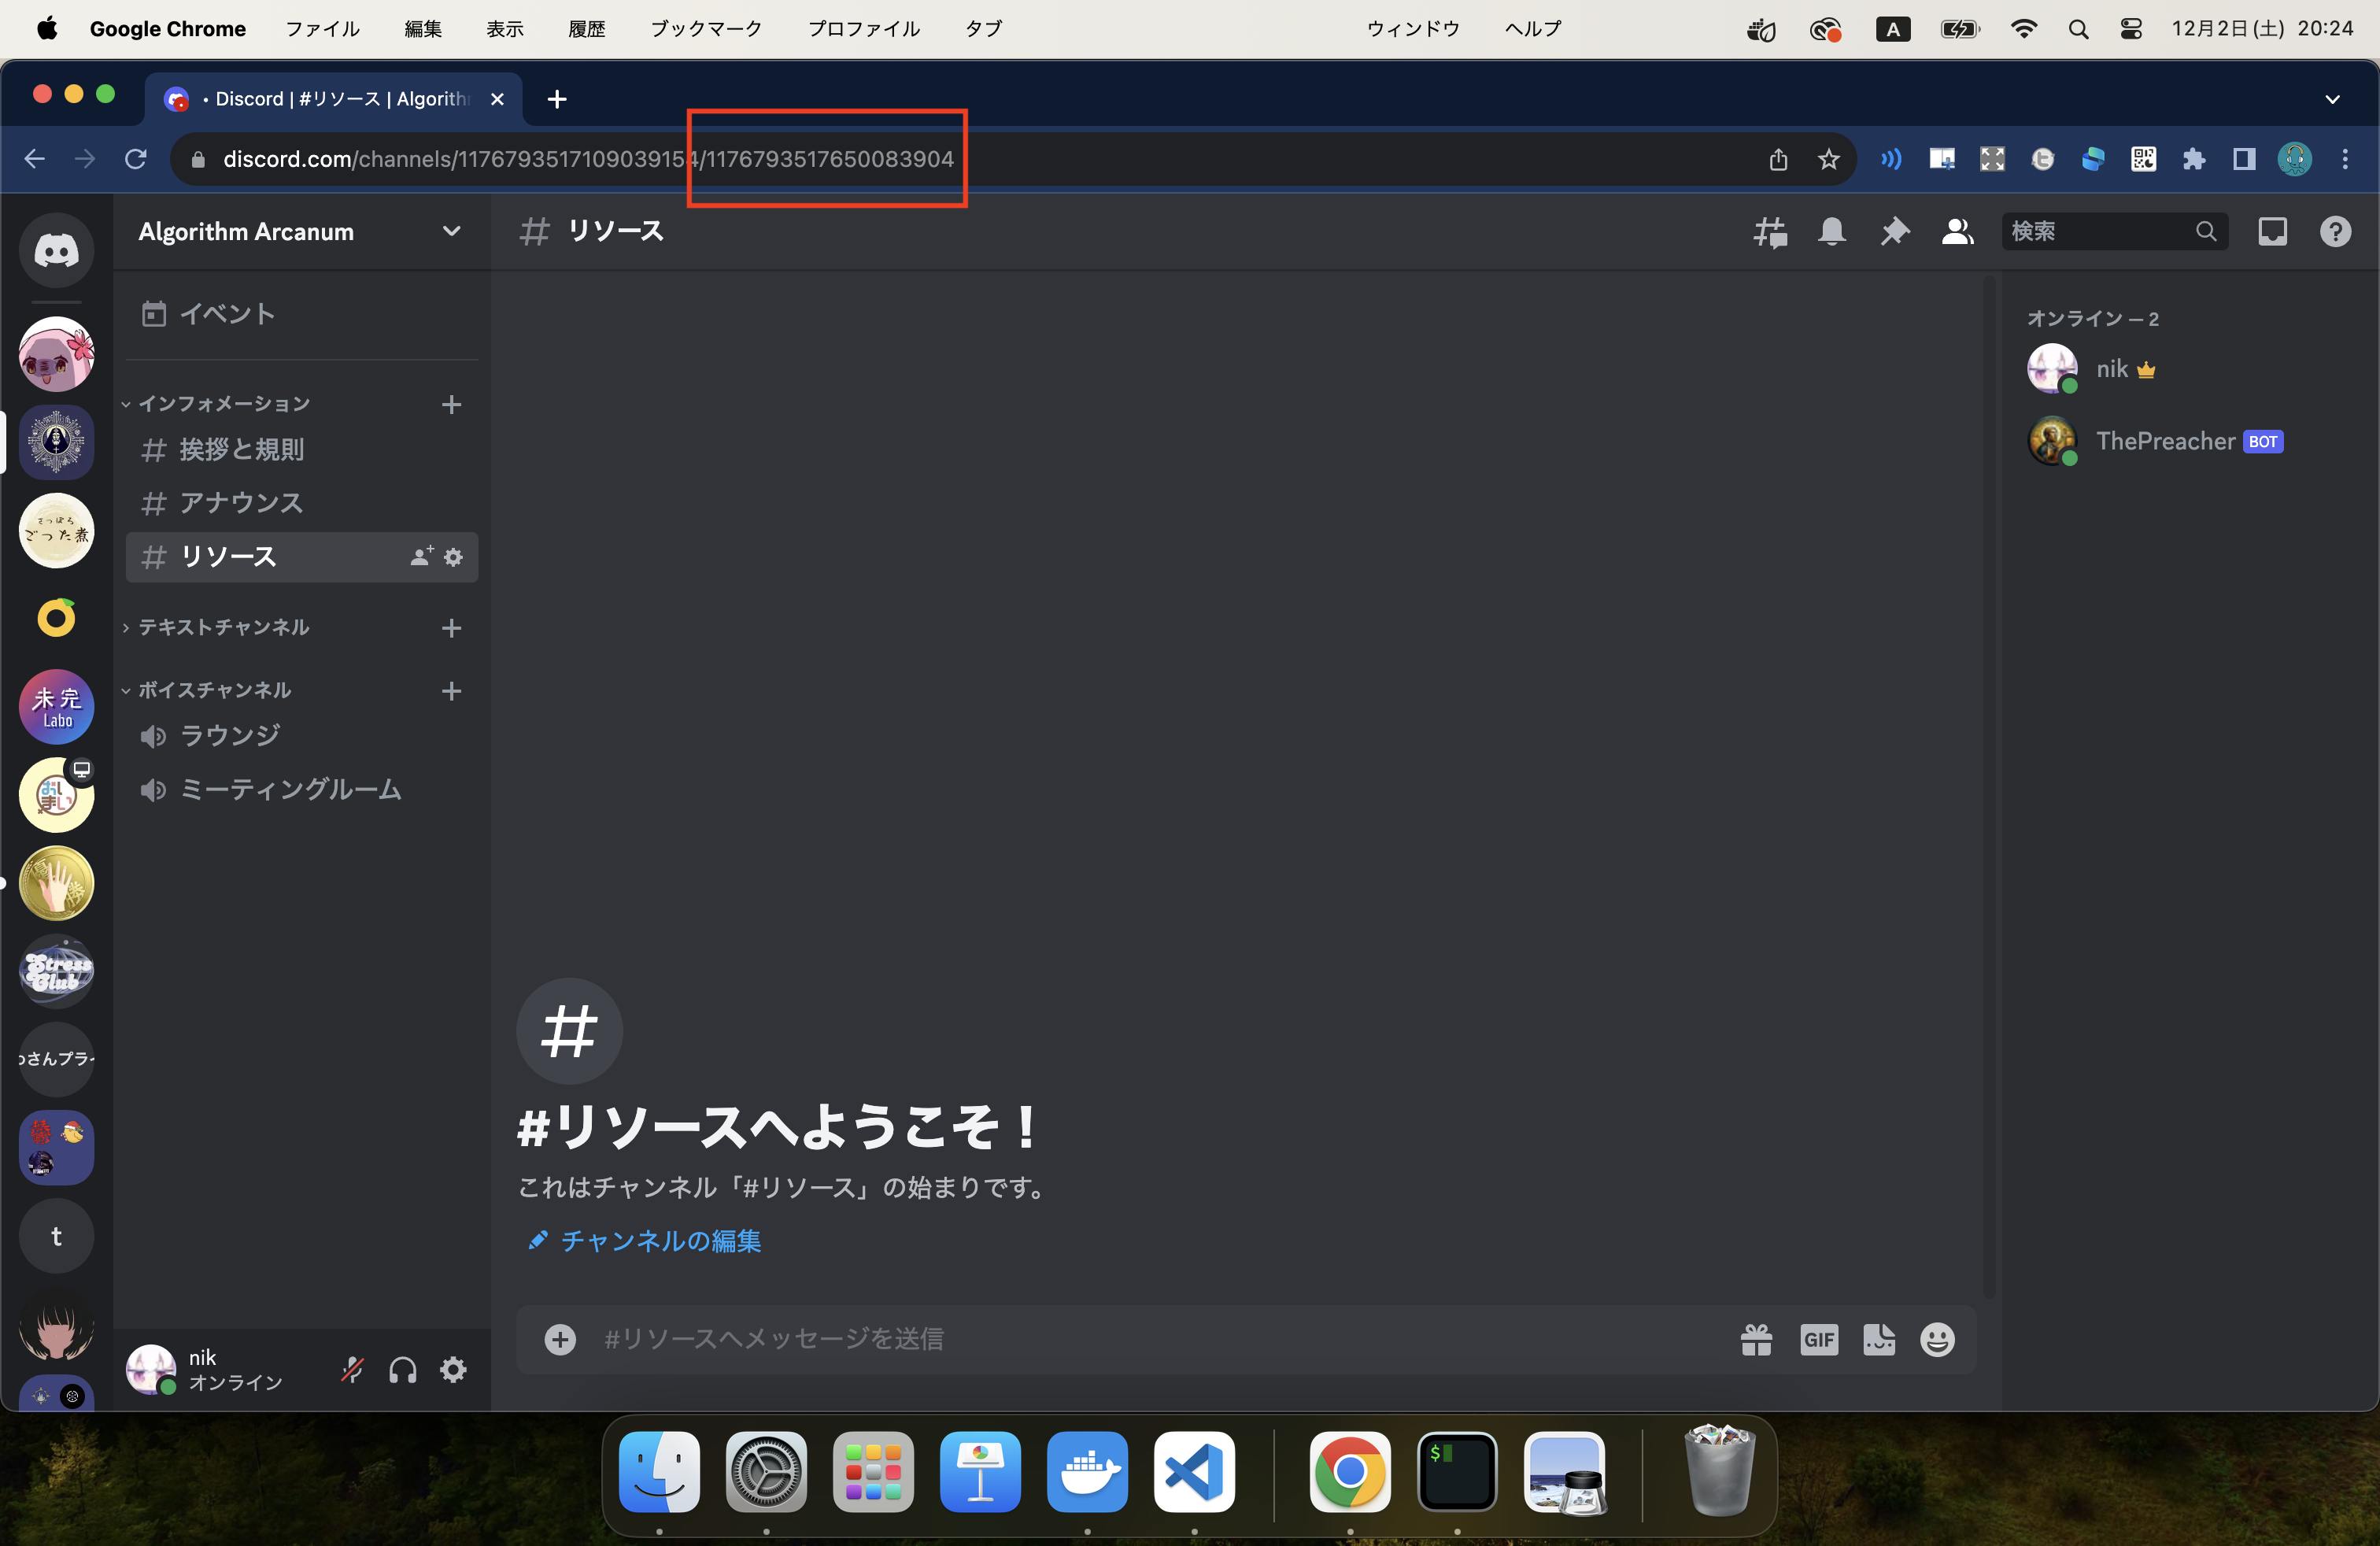2380x1546 pixels.
Task: Open the sticker picker
Action: pyautogui.click(x=1879, y=1340)
